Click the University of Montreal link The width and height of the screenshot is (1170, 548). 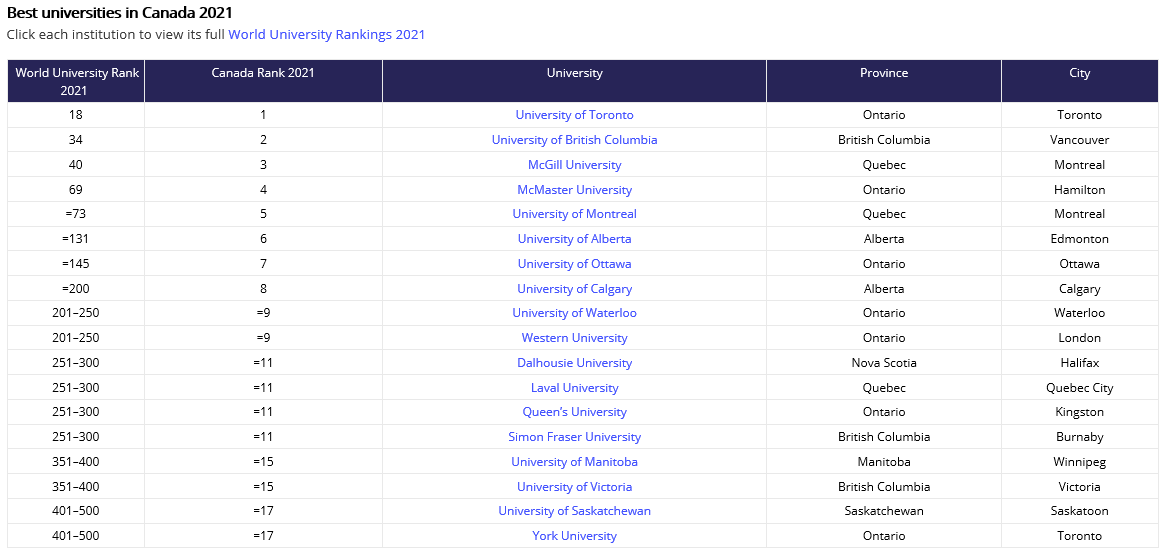coord(575,214)
